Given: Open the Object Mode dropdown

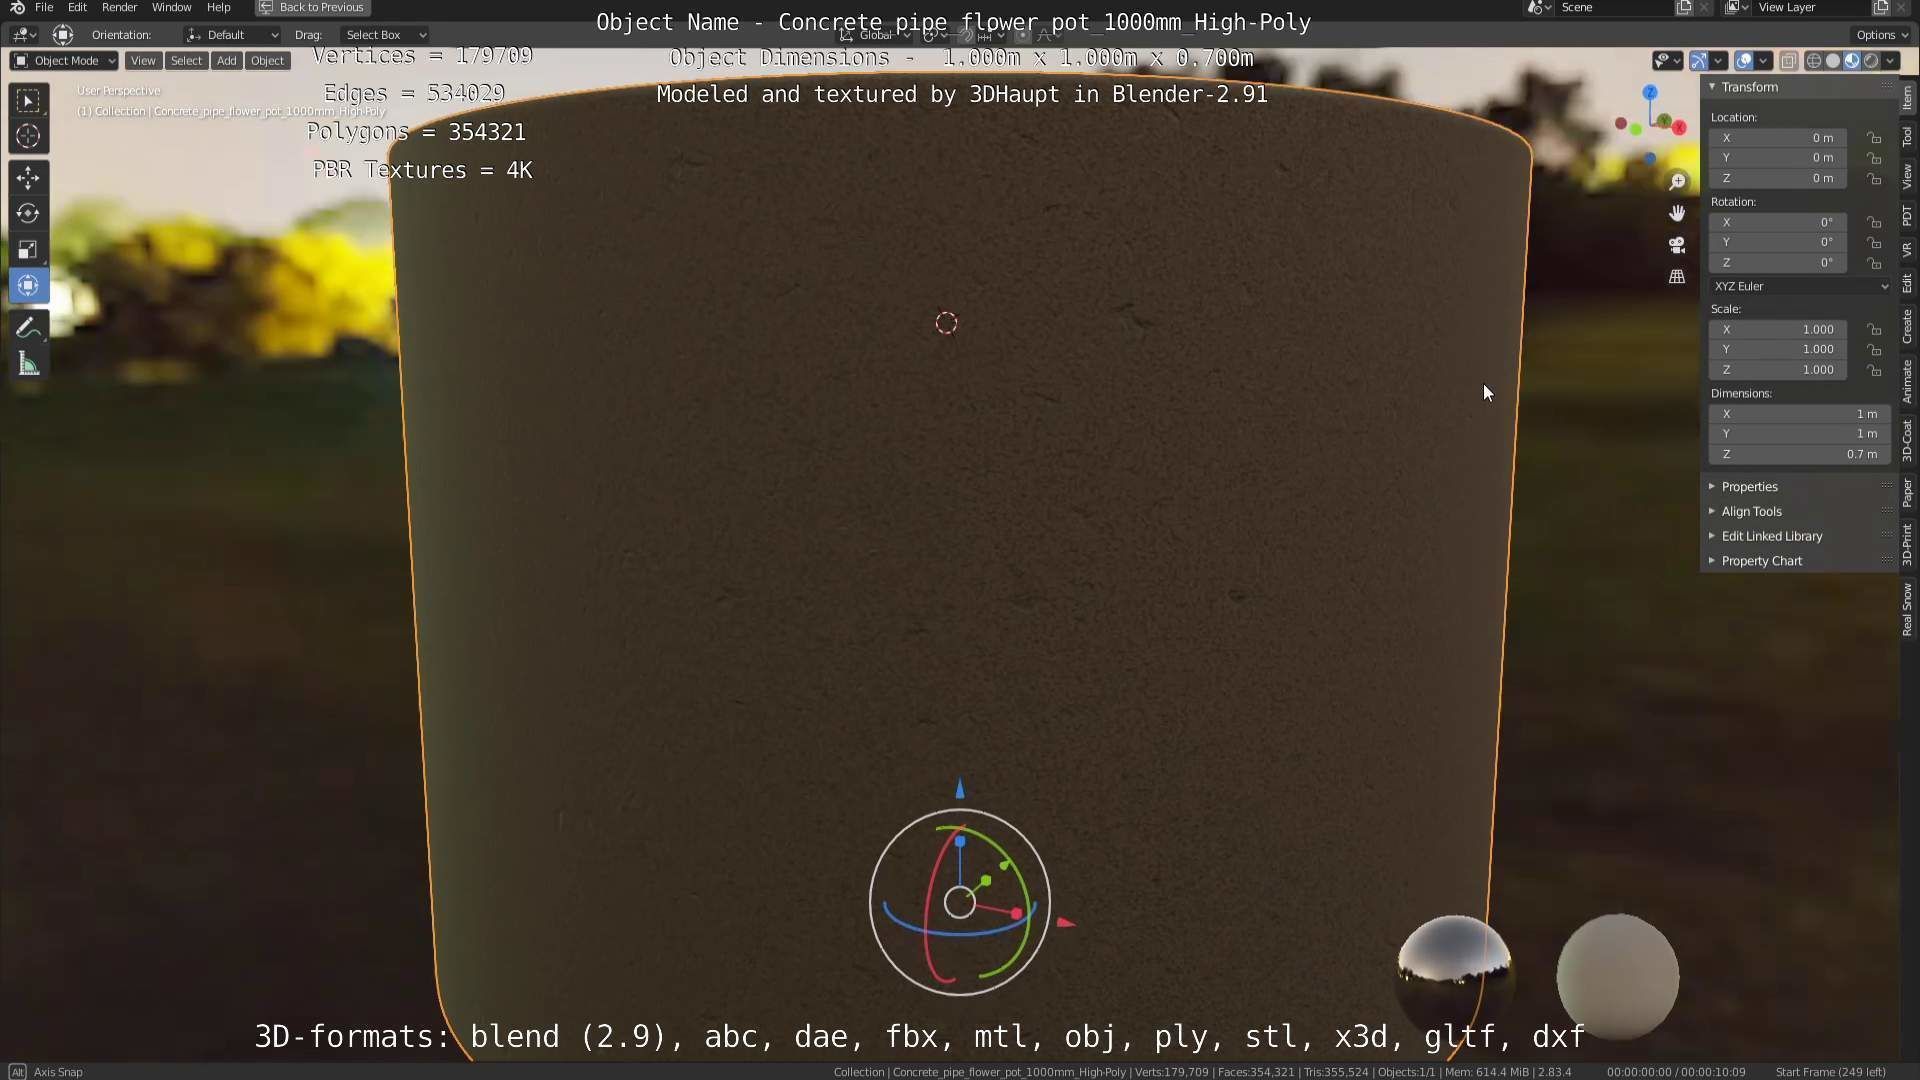Looking at the screenshot, I should pos(64,61).
